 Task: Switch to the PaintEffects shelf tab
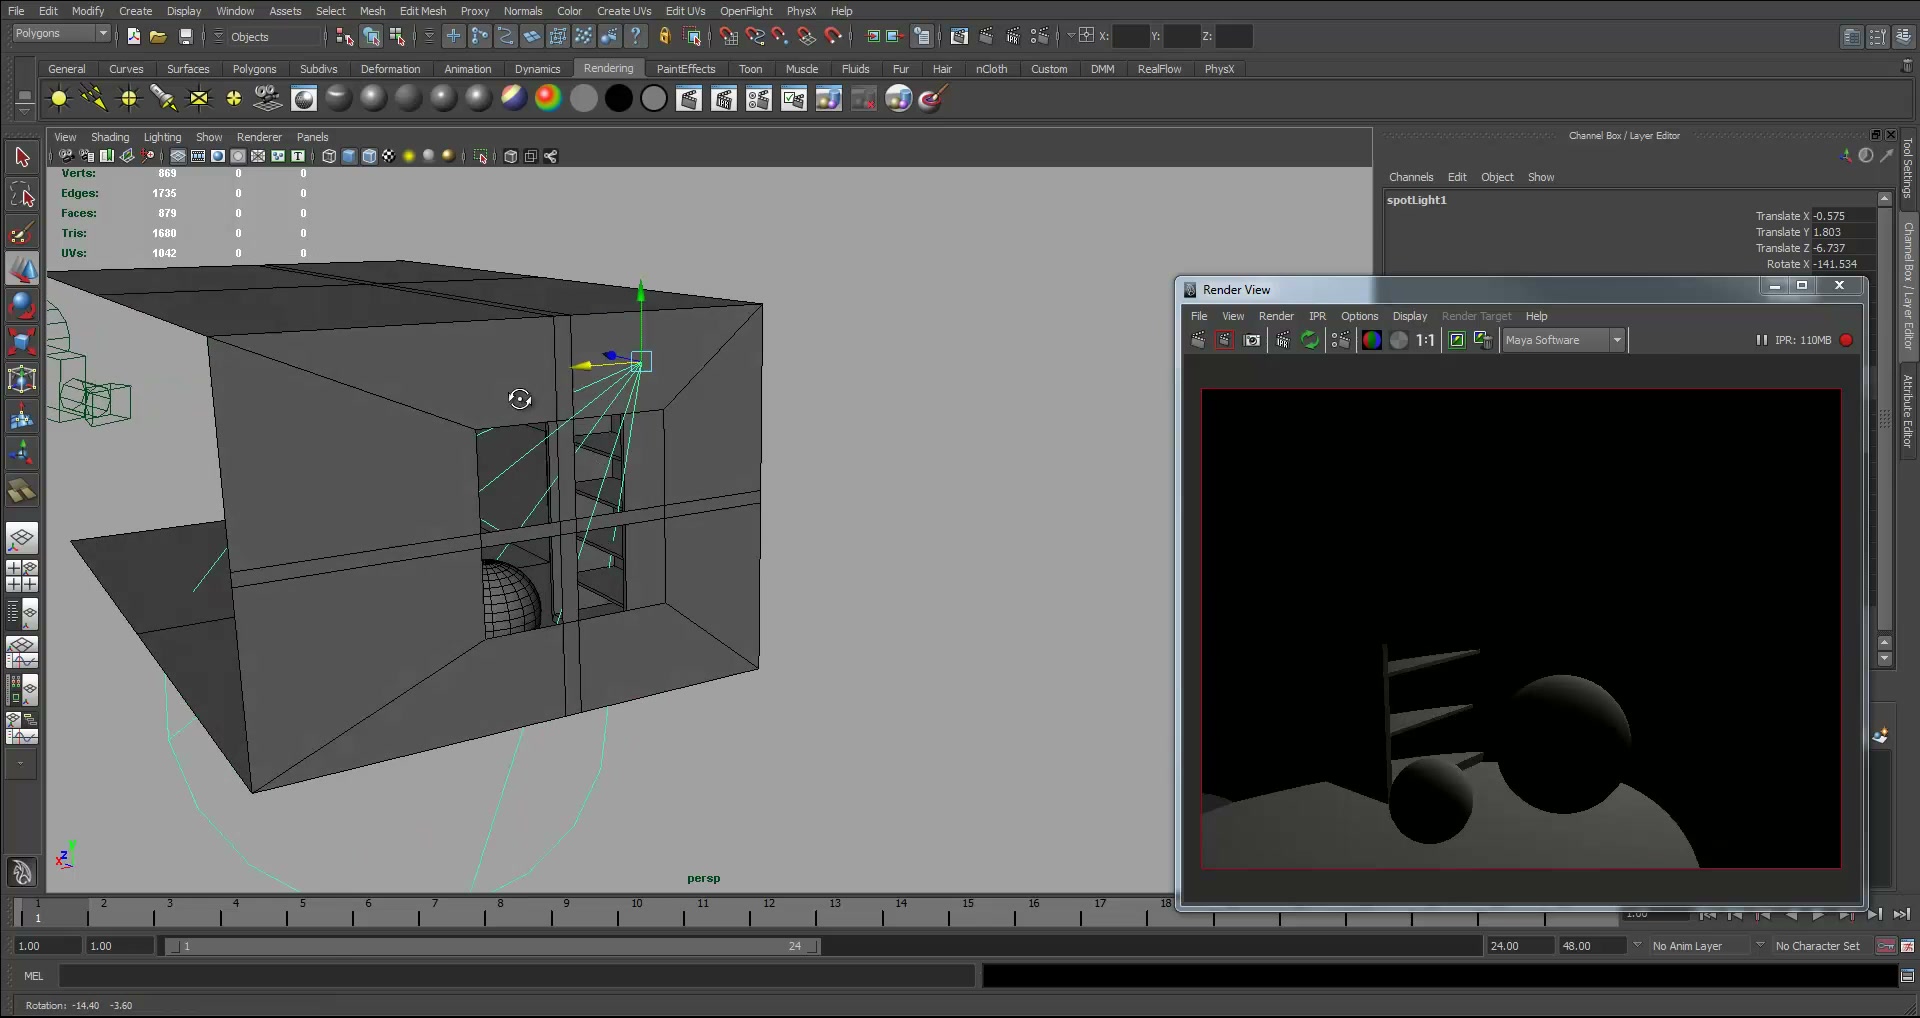[686, 69]
